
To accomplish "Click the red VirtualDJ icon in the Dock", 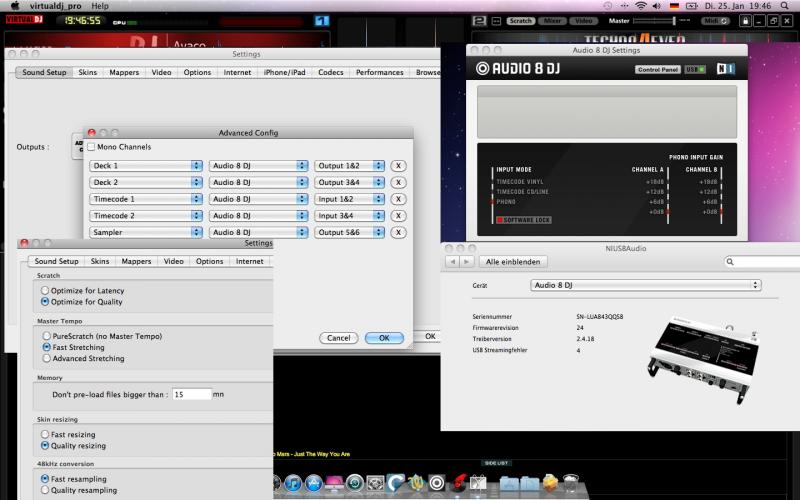I will [x=458, y=483].
